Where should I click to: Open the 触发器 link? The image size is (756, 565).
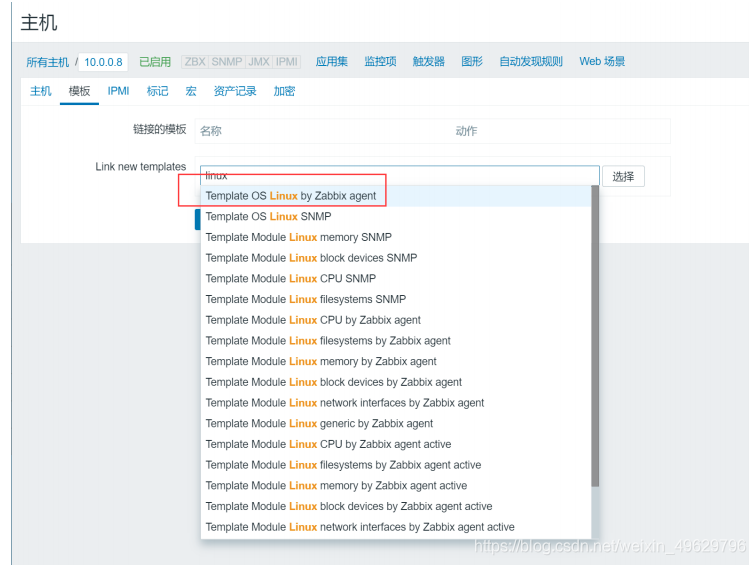pyautogui.click(x=429, y=62)
